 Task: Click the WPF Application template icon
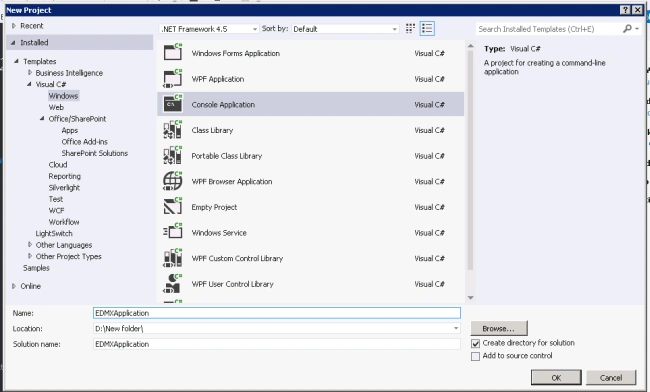coord(173,78)
